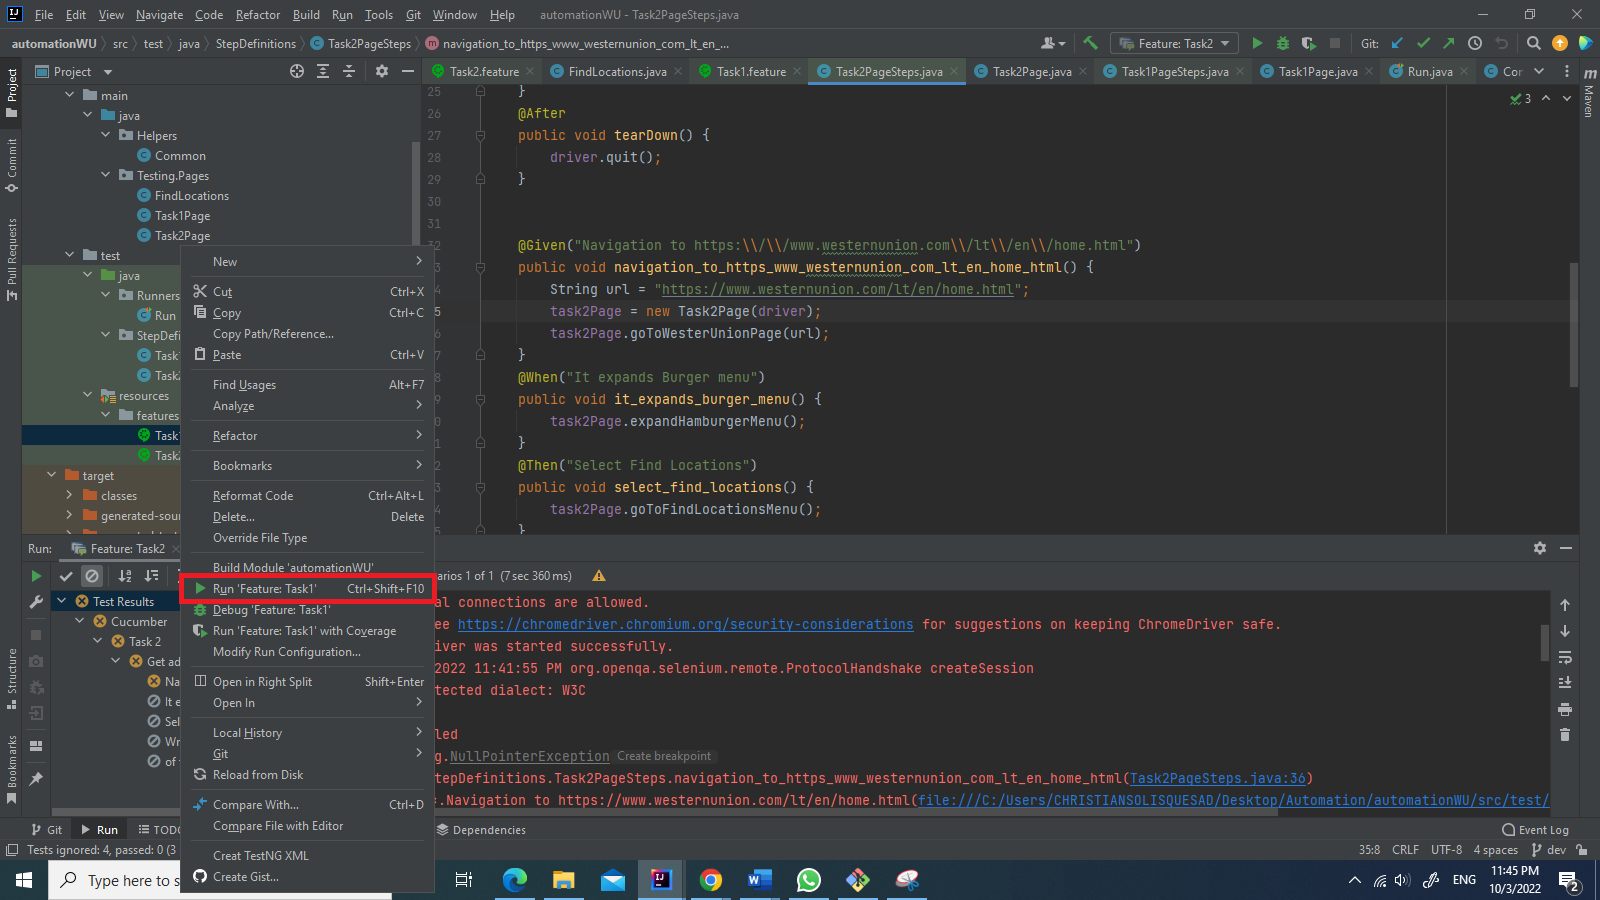Image resolution: width=1600 pixels, height=900 pixels.
Task: Click the Search Everywhere magnifier icon
Action: click(x=1534, y=43)
